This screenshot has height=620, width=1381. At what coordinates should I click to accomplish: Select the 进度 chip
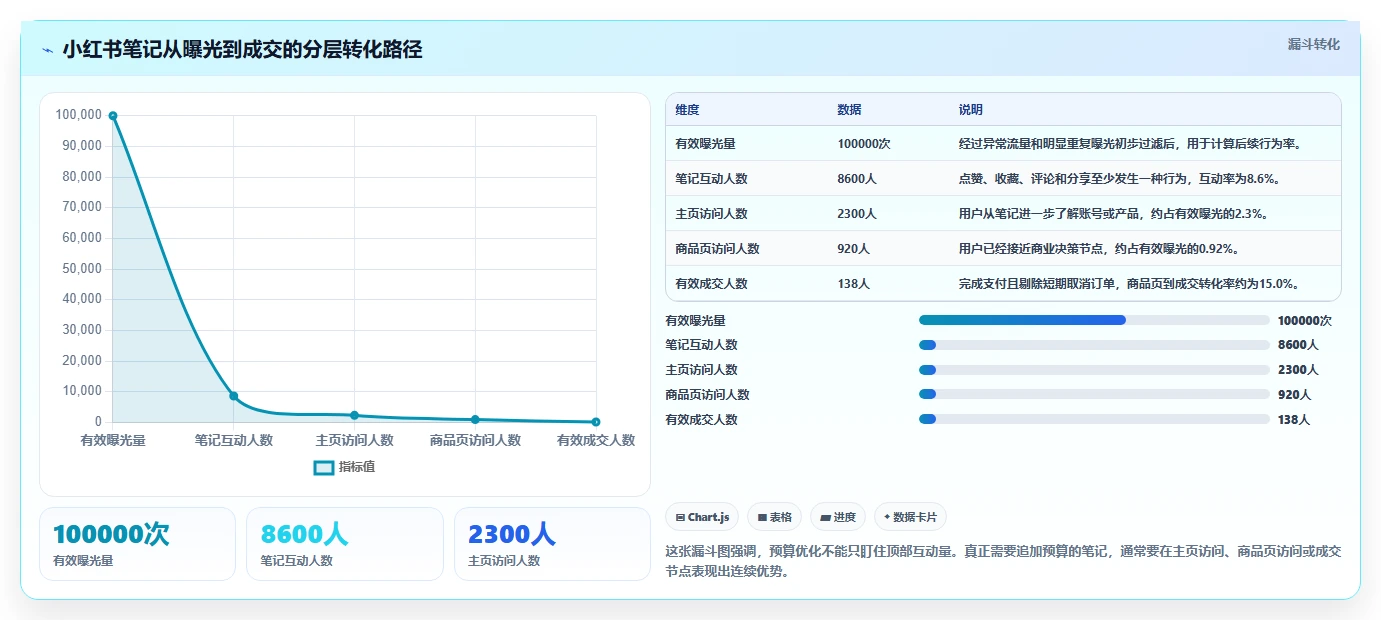(x=837, y=517)
